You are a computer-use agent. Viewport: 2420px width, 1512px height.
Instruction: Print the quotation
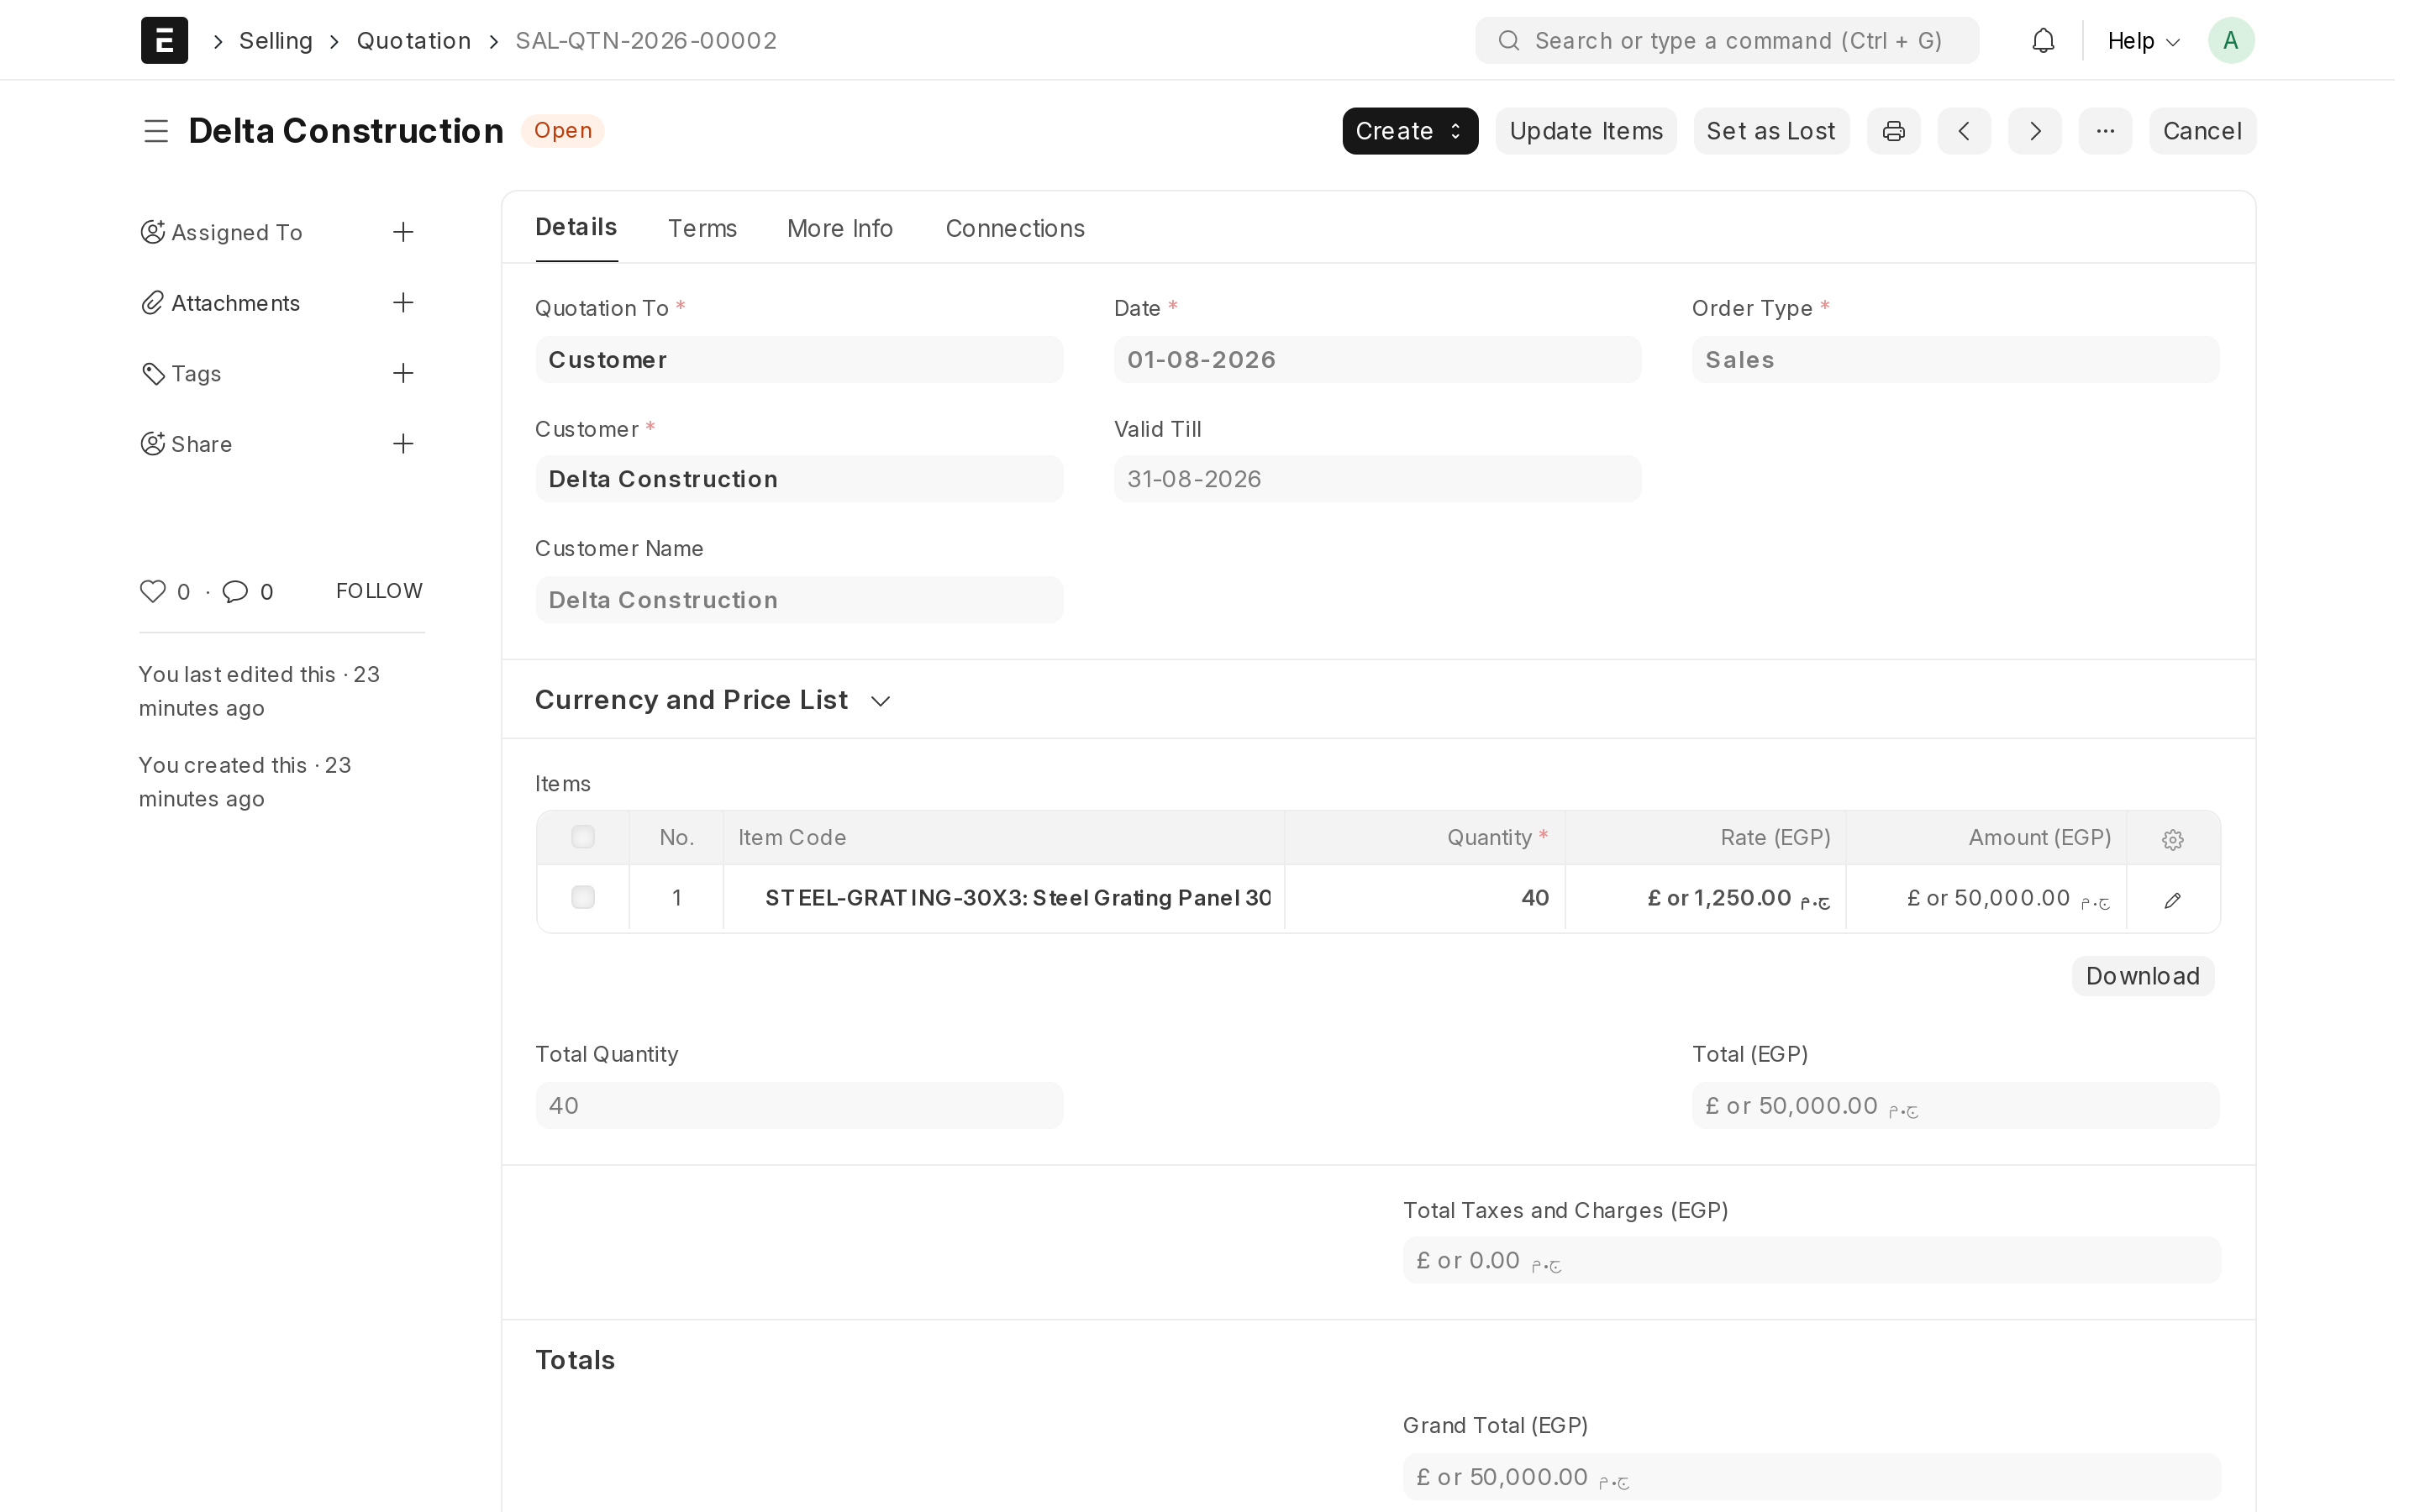click(x=1893, y=131)
